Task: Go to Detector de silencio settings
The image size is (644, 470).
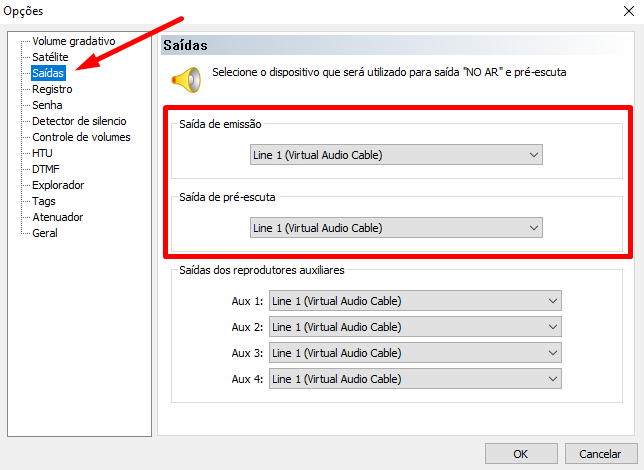Action: click(x=79, y=121)
